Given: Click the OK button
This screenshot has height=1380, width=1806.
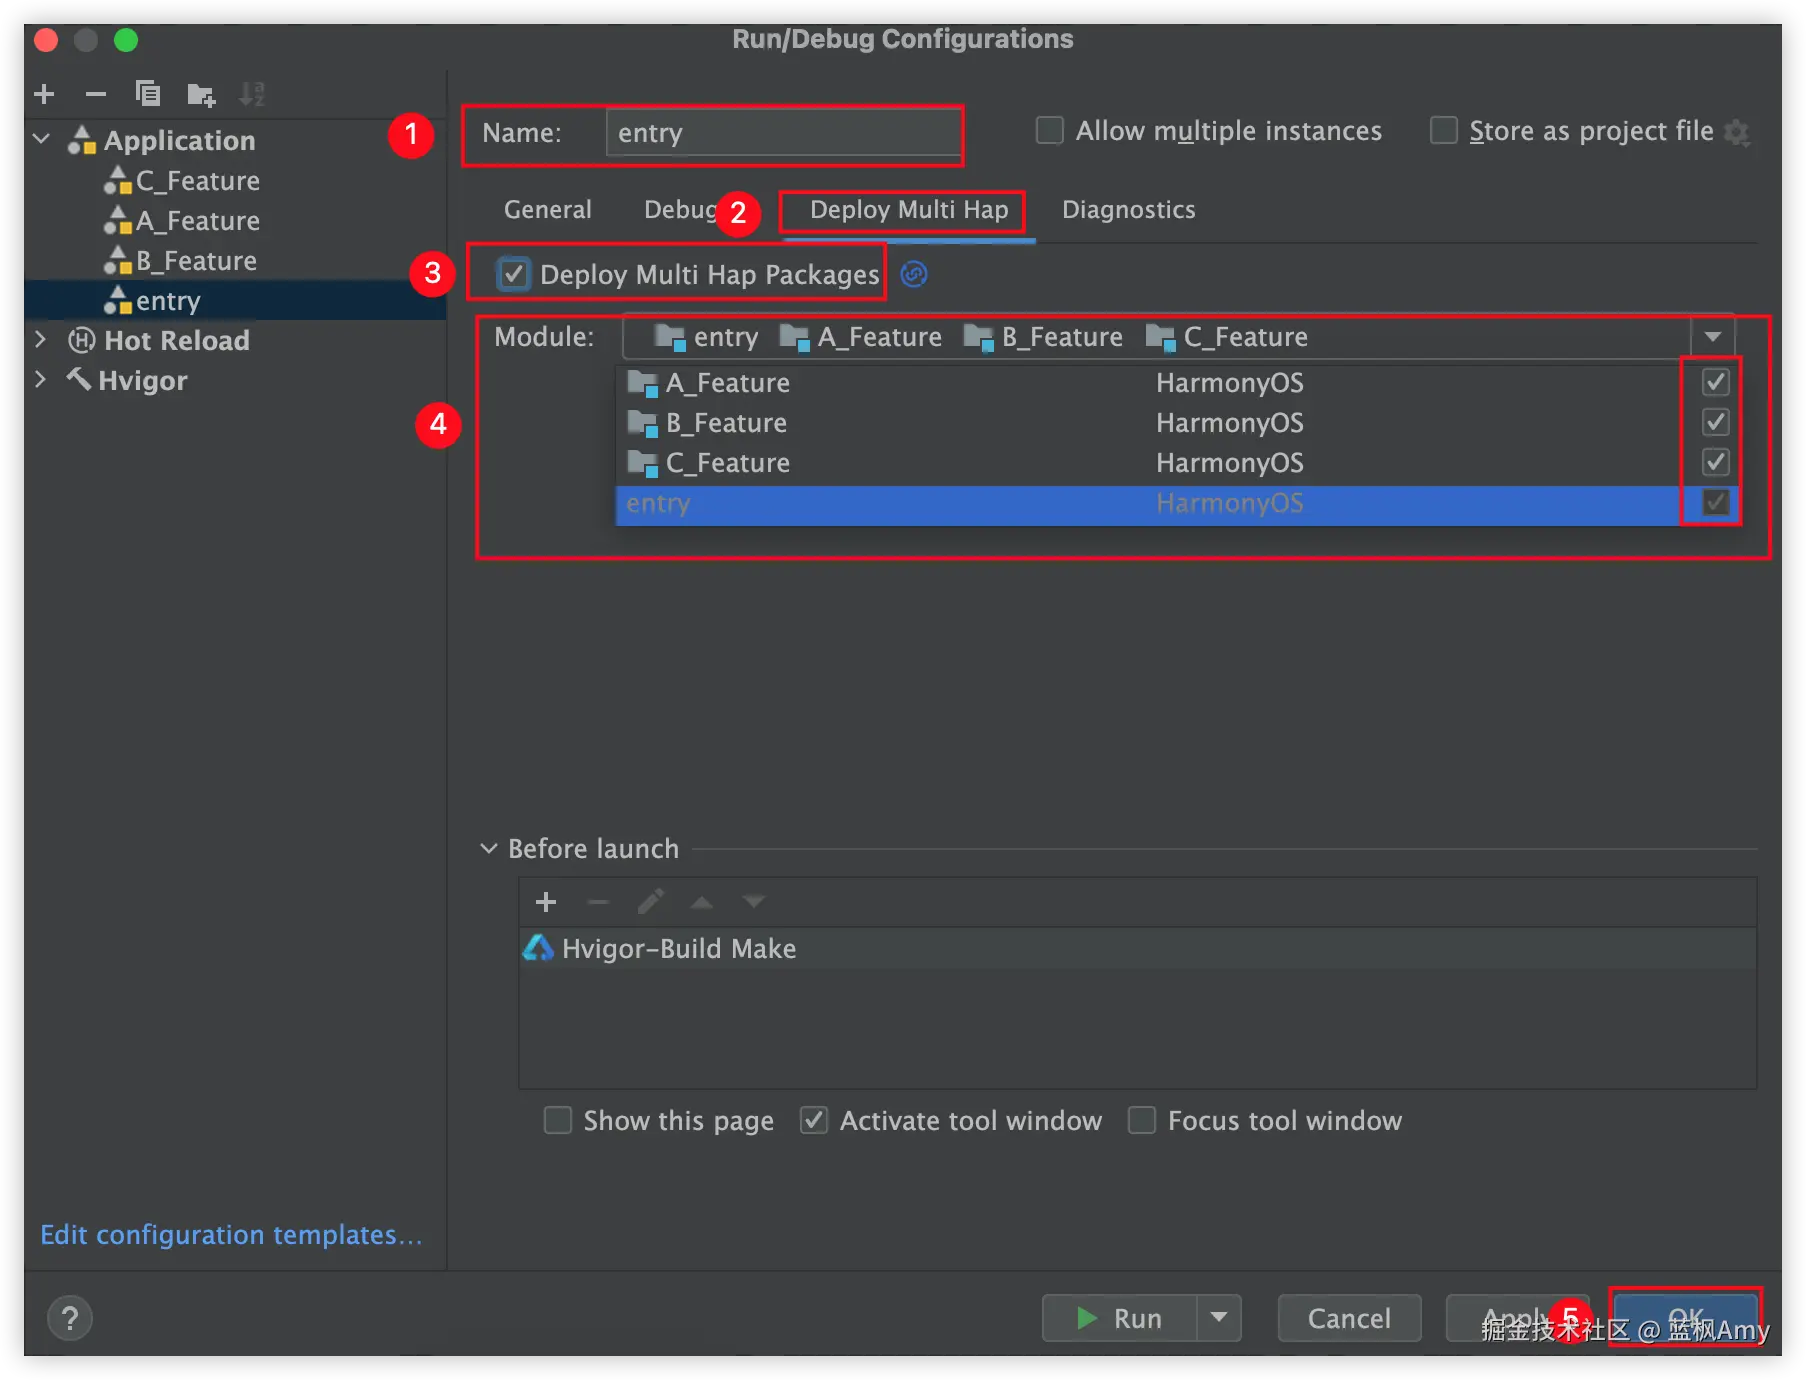Looking at the screenshot, I should tap(1686, 1318).
